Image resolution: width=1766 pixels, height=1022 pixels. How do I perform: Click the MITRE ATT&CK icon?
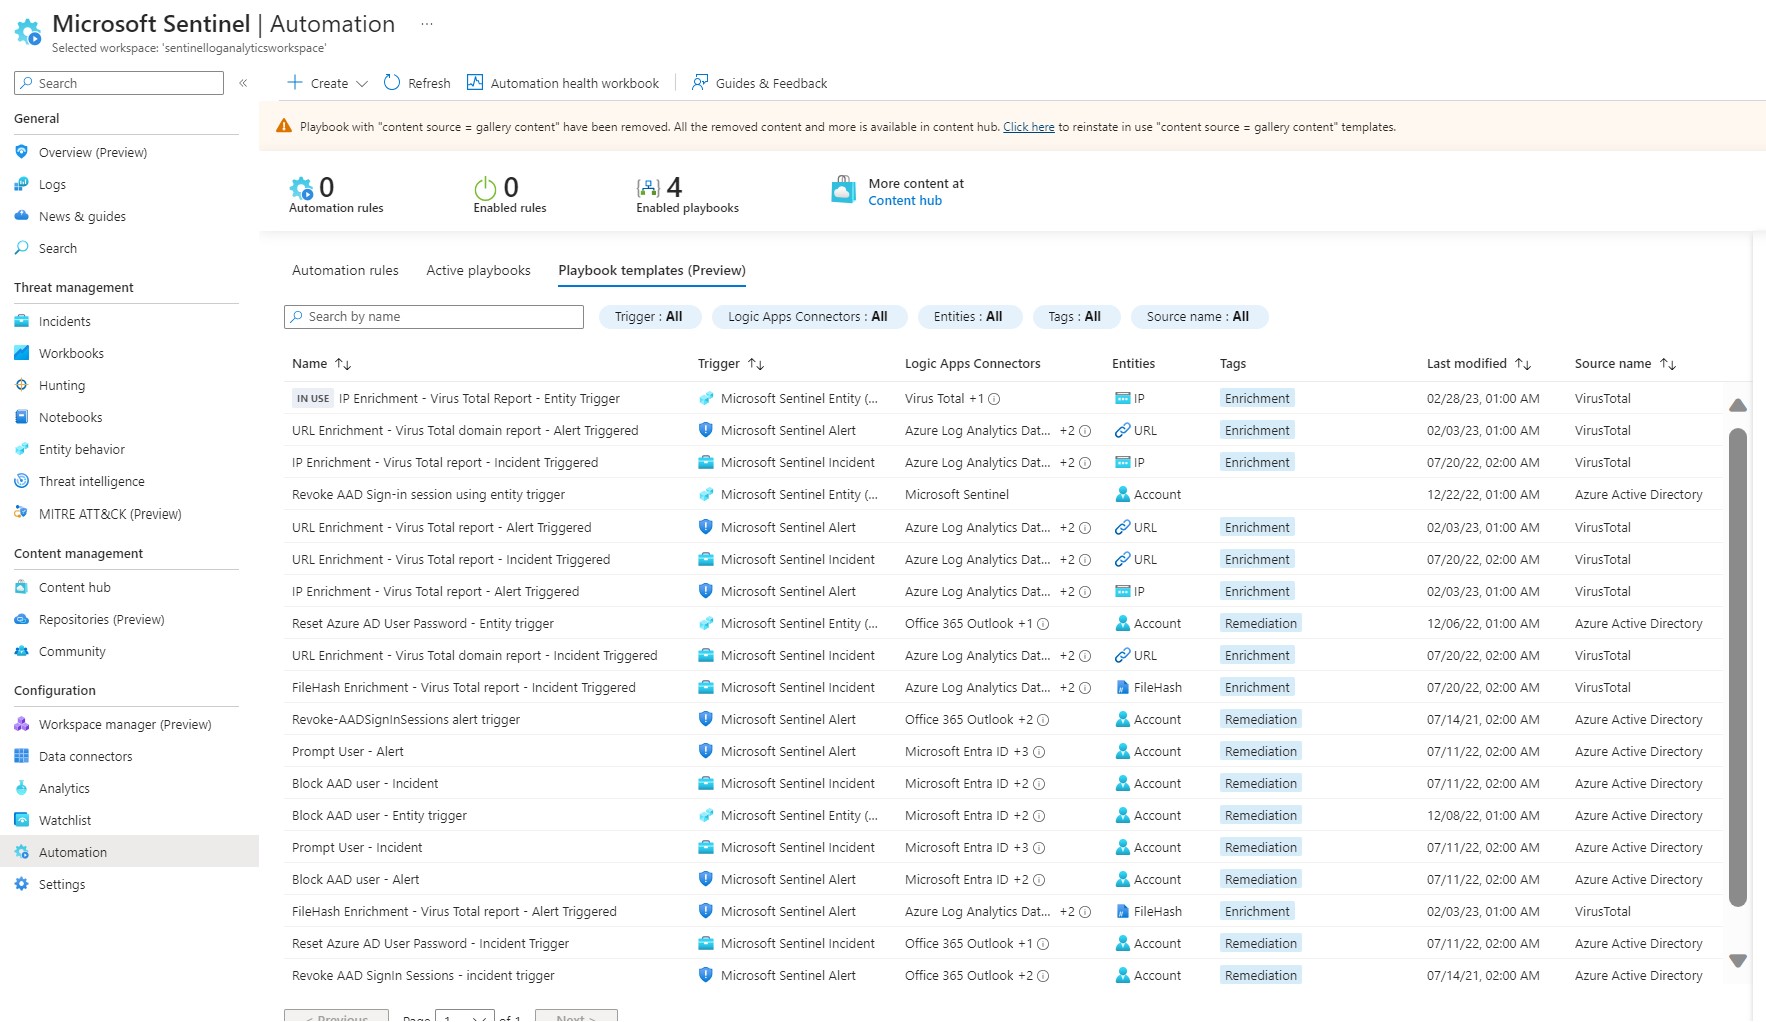point(22,513)
